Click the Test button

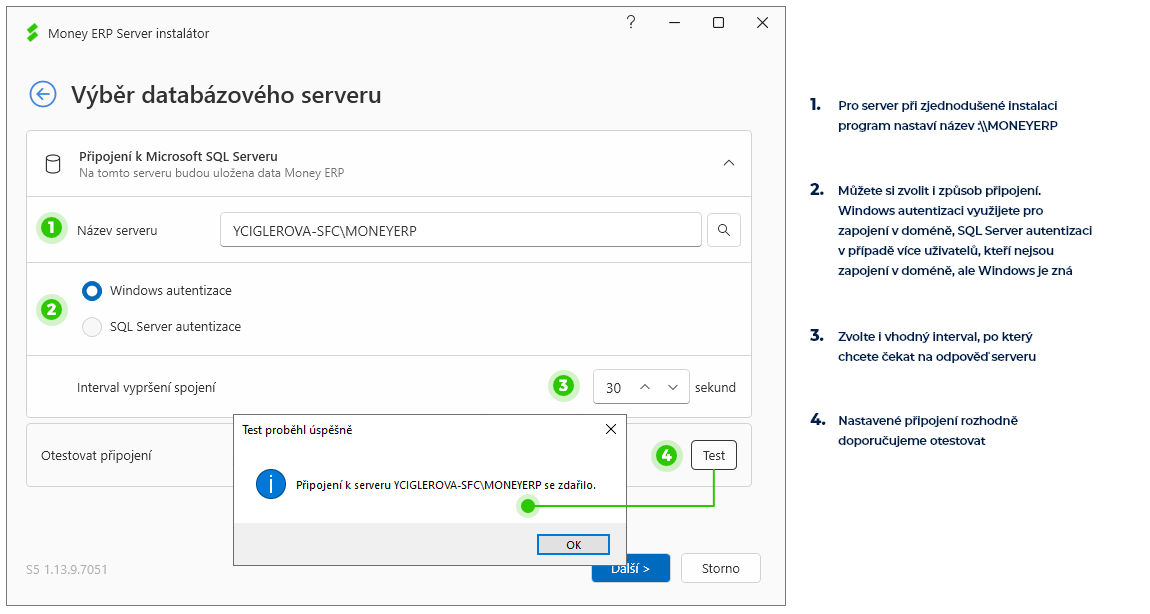click(x=714, y=456)
